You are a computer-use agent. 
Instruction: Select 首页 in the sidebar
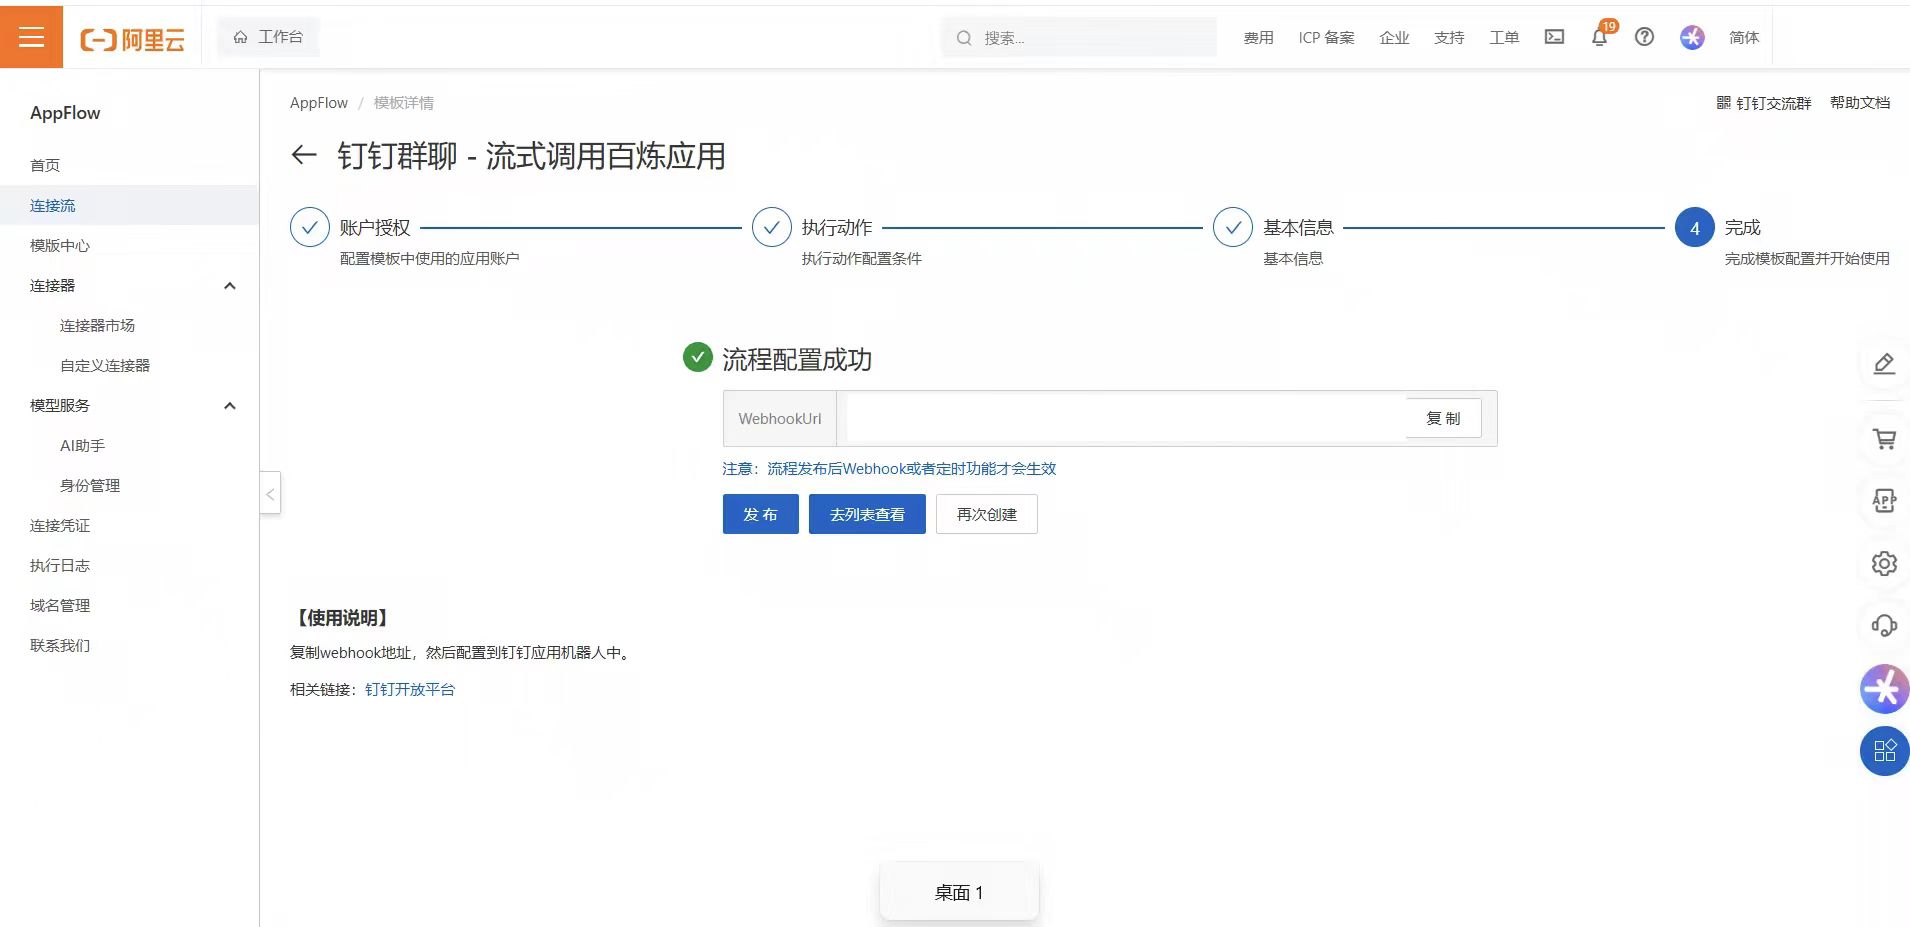click(x=45, y=165)
